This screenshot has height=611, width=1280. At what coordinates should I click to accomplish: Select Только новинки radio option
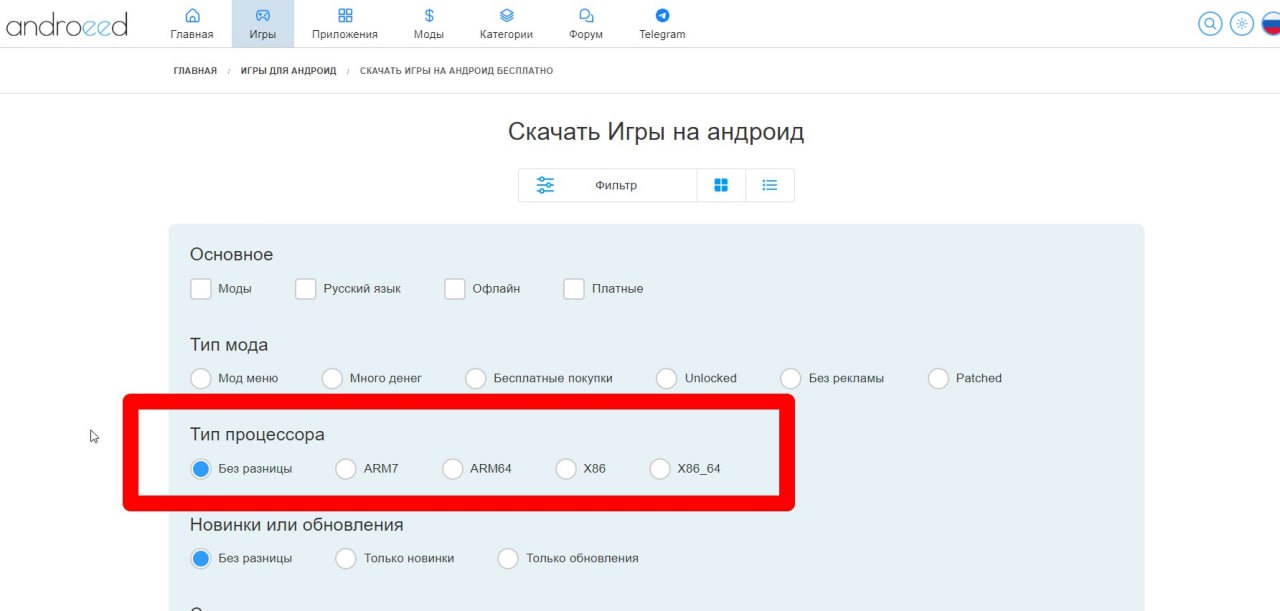pyautogui.click(x=346, y=559)
